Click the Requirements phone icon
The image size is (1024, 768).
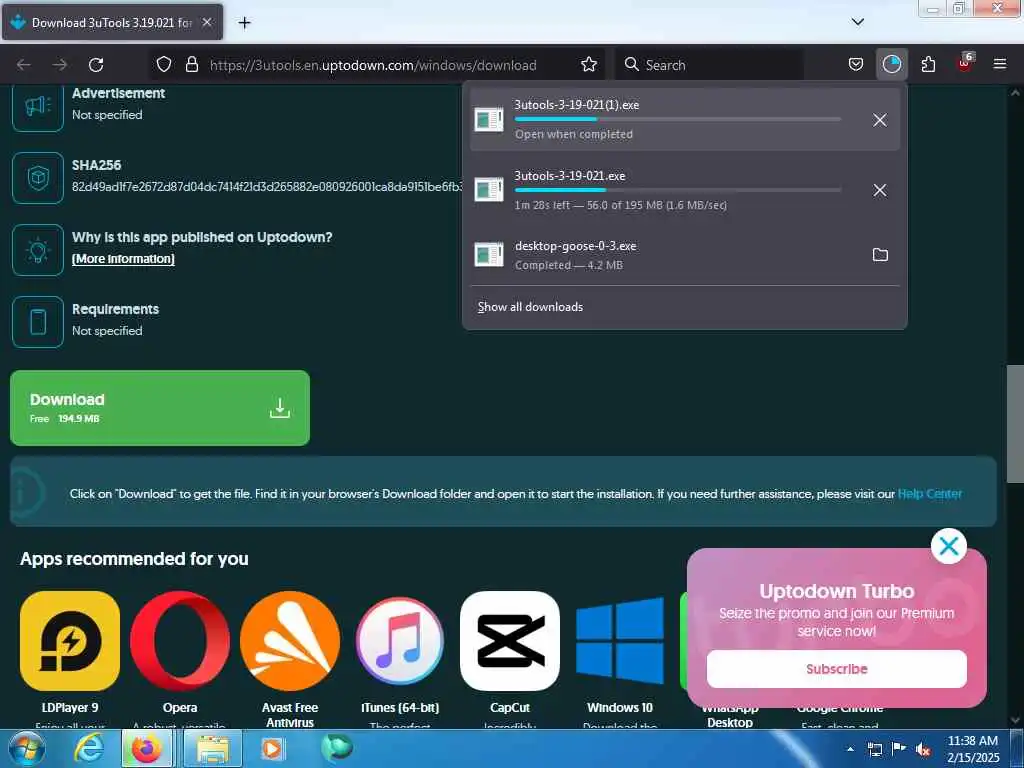38,321
